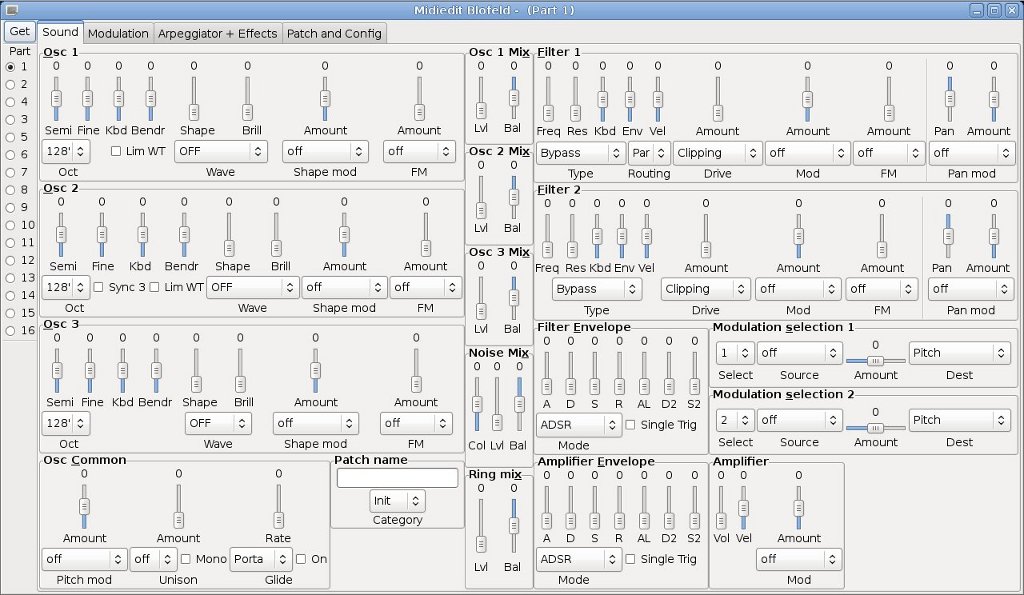
Task: Expand Modulation selection 1 Dest Pitch dropdown
Action: [959, 353]
